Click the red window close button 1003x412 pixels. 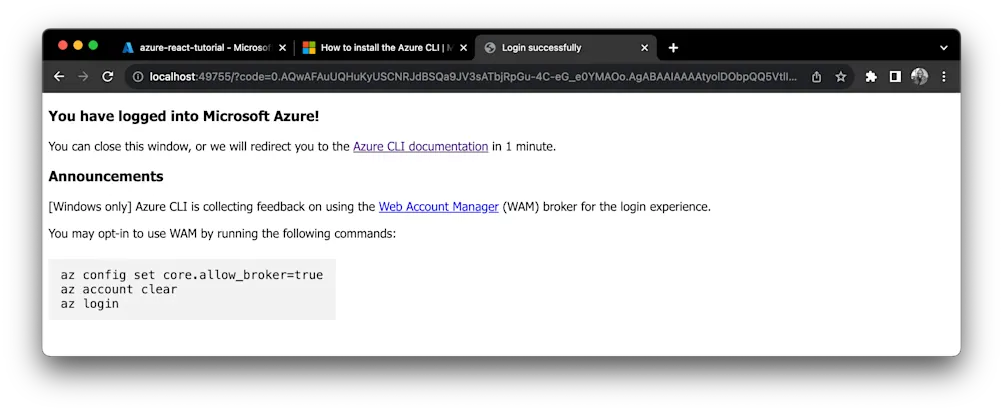pyautogui.click(x=63, y=45)
